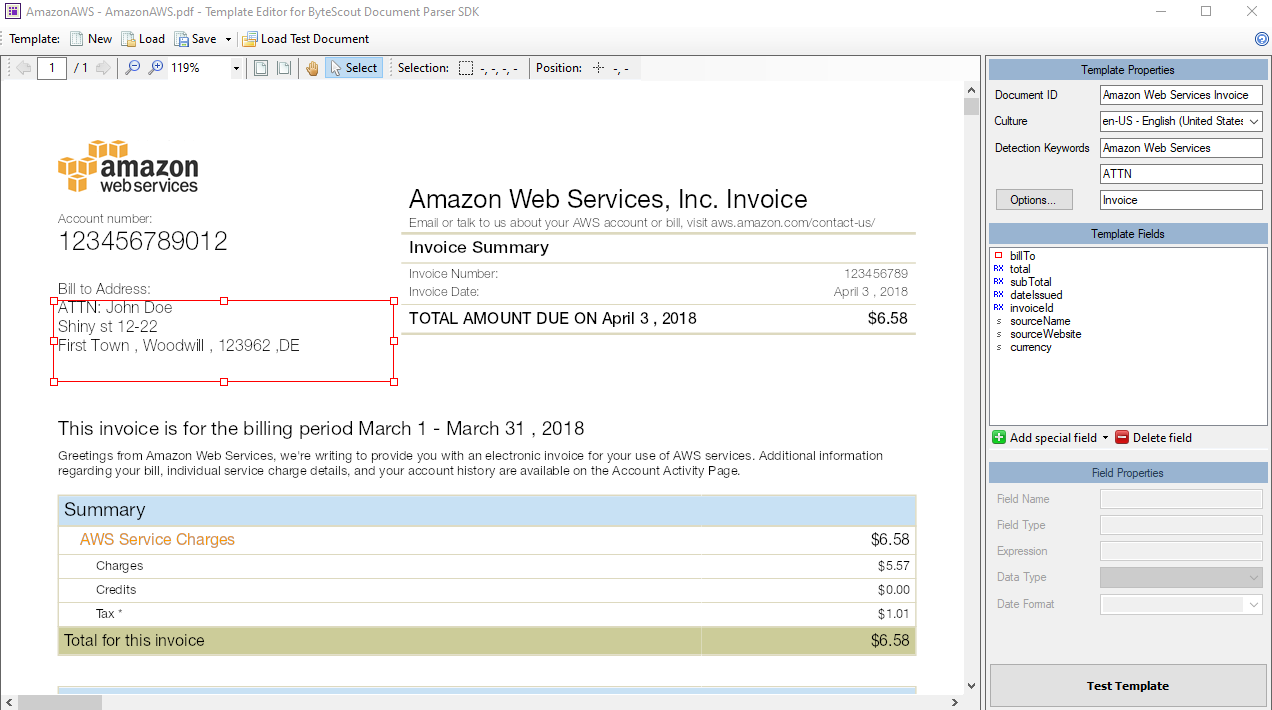This screenshot has height=710, width=1272.
Task: Create a New template
Action: click(91, 39)
